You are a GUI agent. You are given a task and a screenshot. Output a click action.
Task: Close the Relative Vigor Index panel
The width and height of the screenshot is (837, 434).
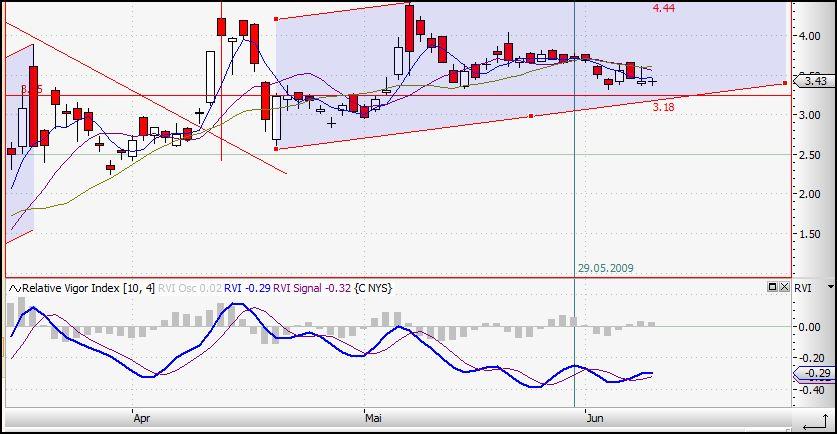784,287
